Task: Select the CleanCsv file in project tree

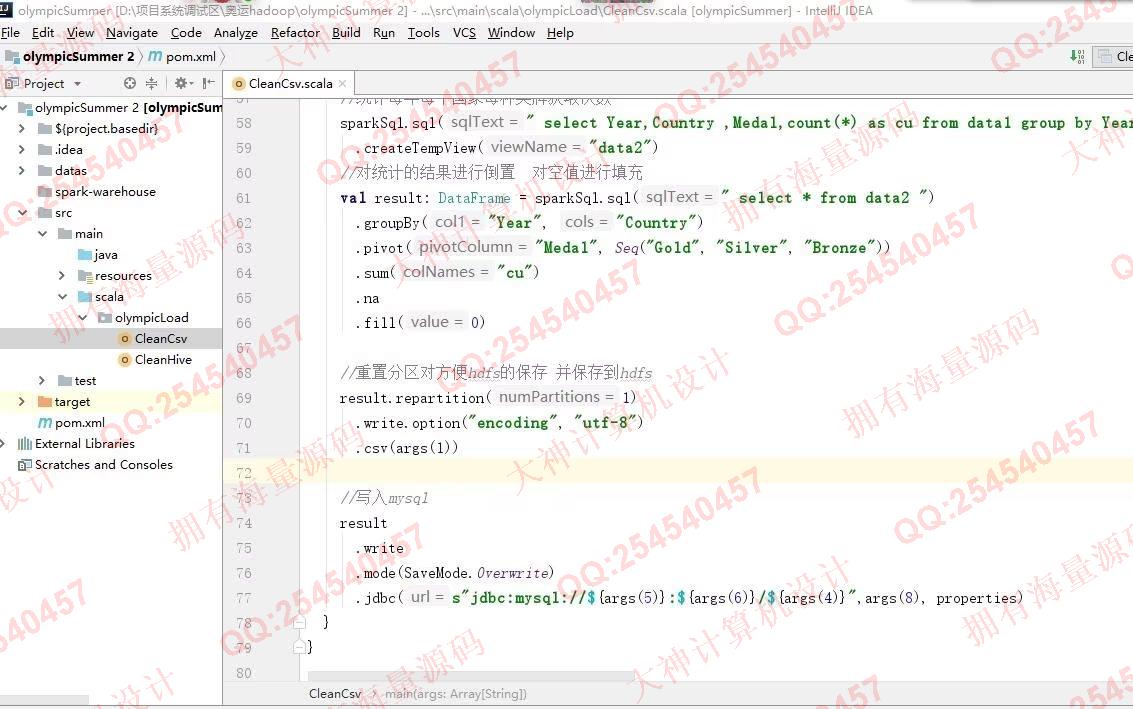Action: [x=160, y=338]
